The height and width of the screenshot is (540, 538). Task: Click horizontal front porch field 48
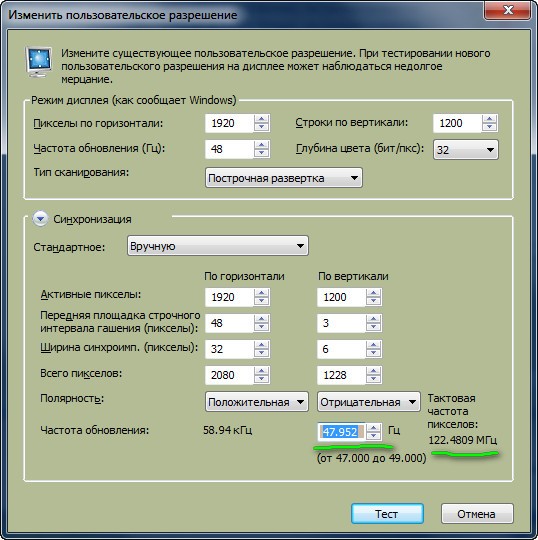229,323
